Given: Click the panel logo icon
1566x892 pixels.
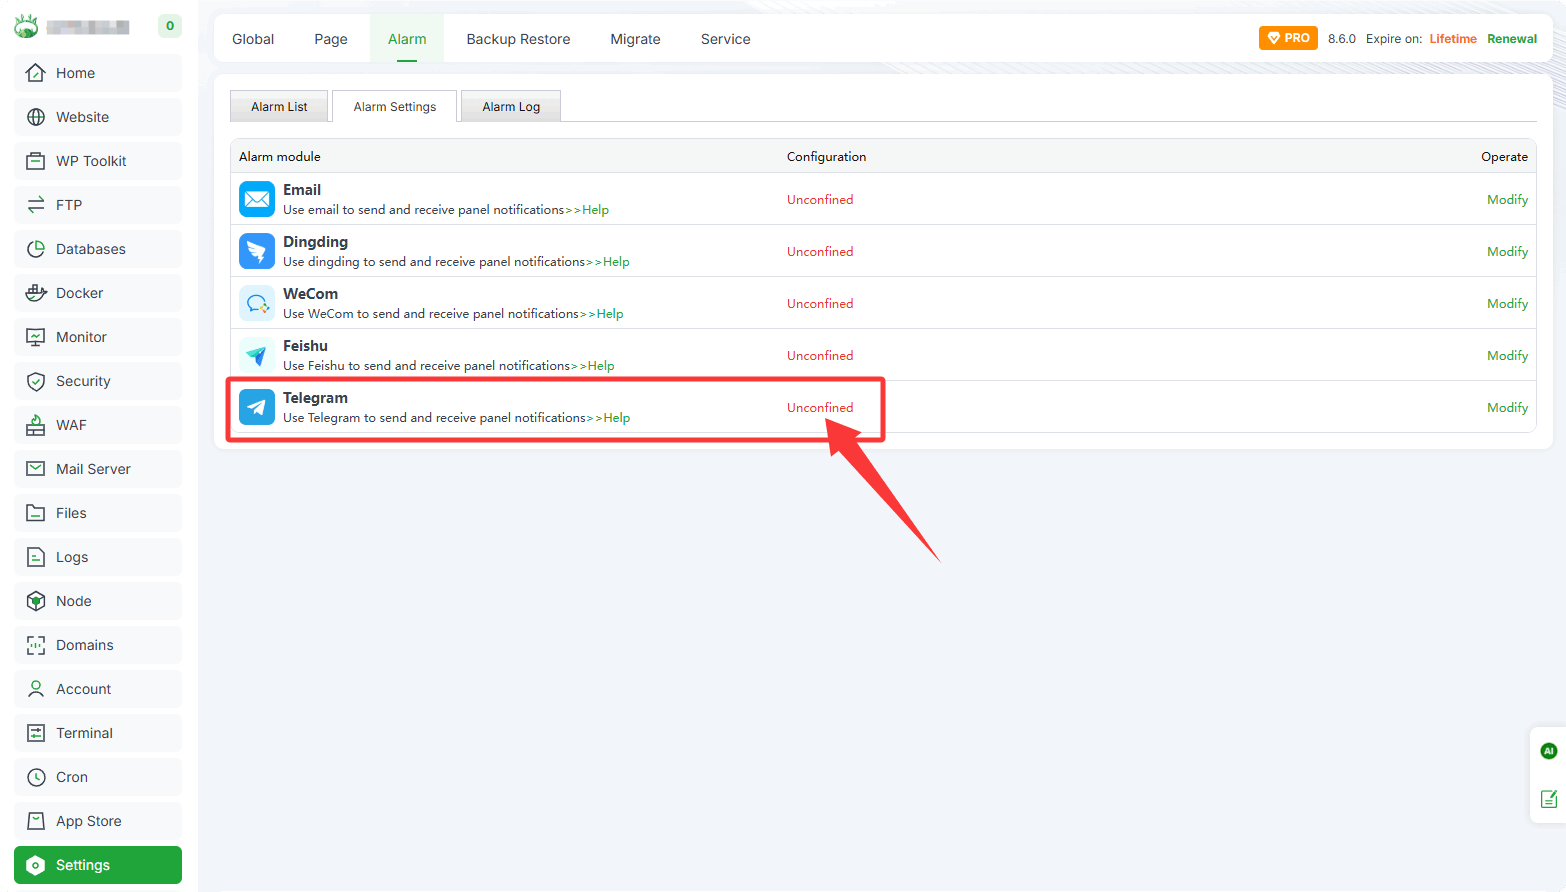Looking at the screenshot, I should point(26,26).
